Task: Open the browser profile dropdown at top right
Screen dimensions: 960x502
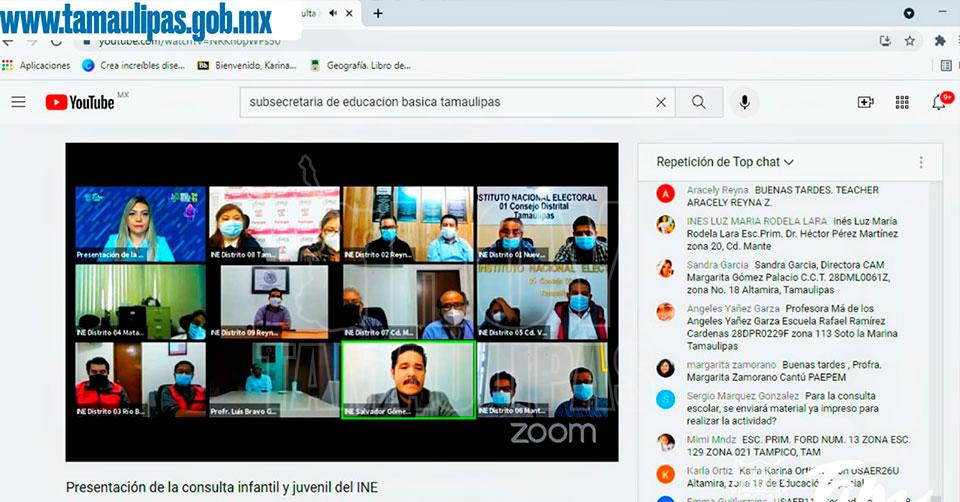Action: [x=909, y=13]
